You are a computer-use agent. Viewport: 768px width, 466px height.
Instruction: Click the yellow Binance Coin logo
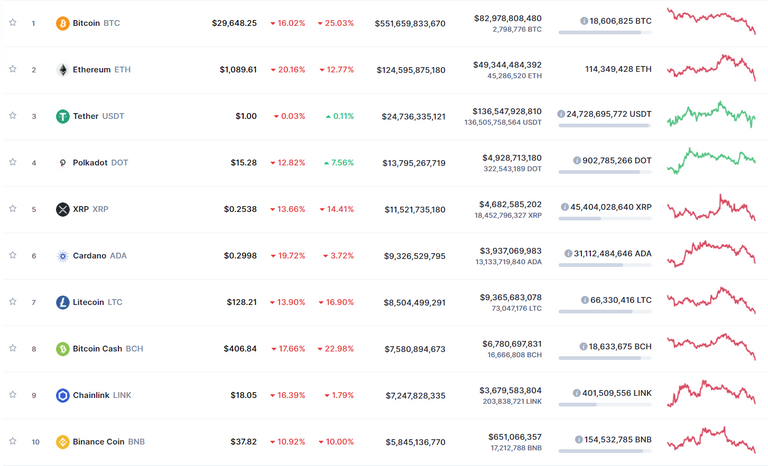pos(63,441)
